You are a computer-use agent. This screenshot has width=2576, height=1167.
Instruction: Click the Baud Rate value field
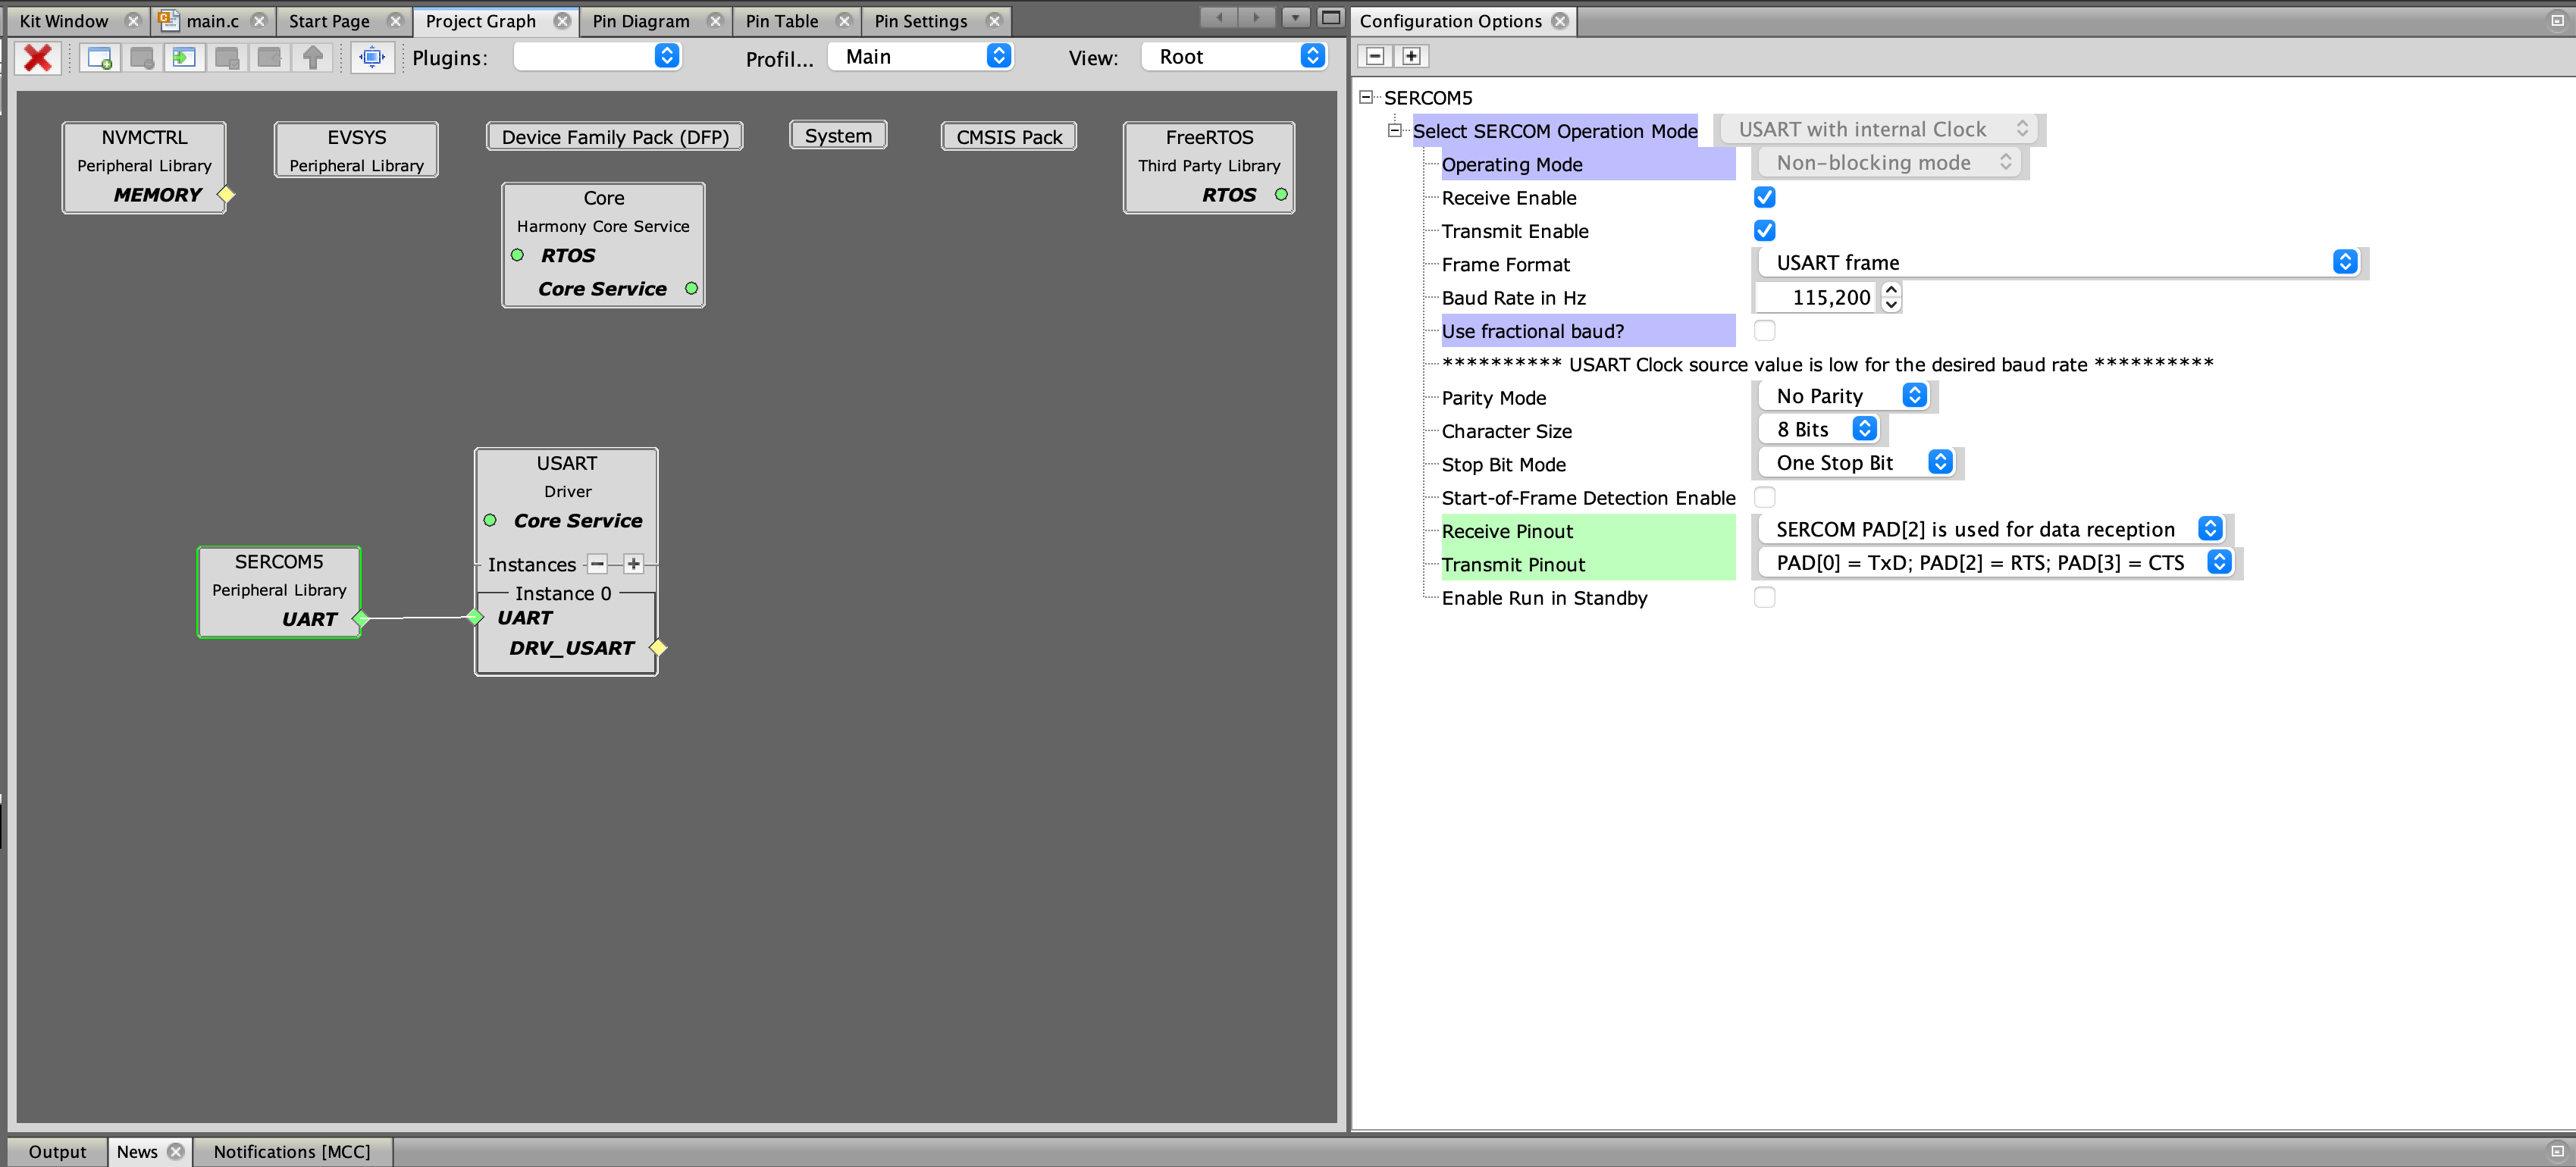point(1816,297)
